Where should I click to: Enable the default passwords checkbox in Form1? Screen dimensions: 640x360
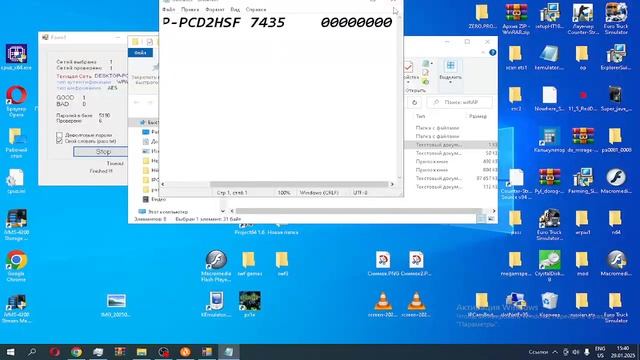click(x=59, y=135)
